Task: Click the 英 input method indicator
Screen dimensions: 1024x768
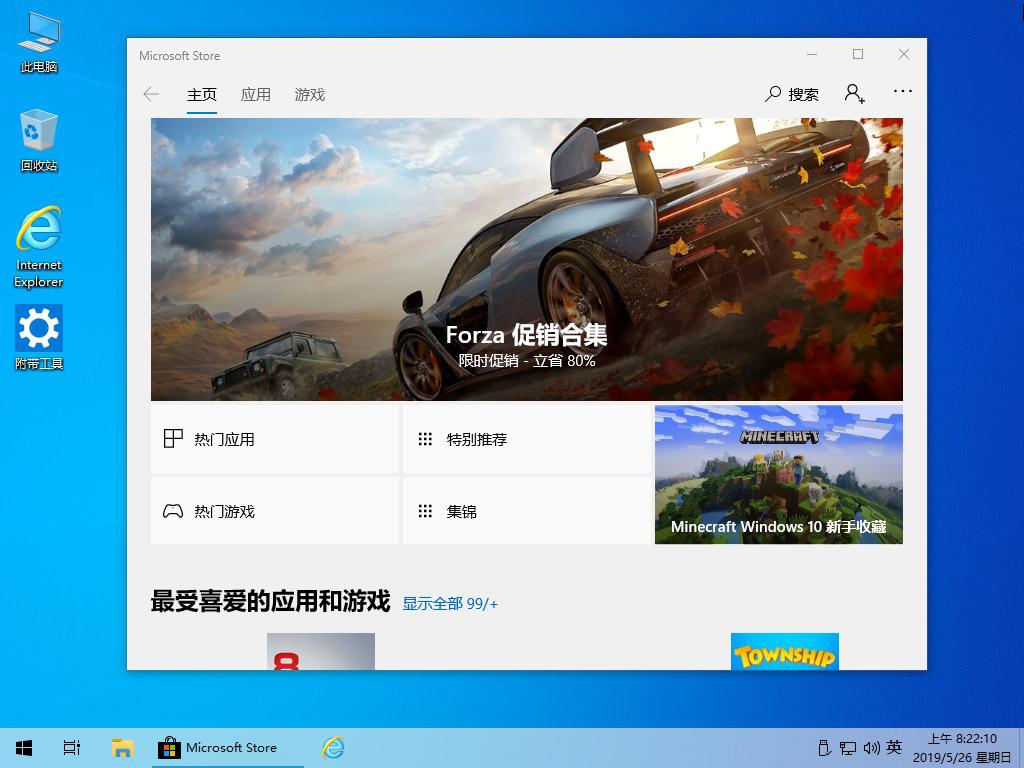Action: click(x=894, y=747)
